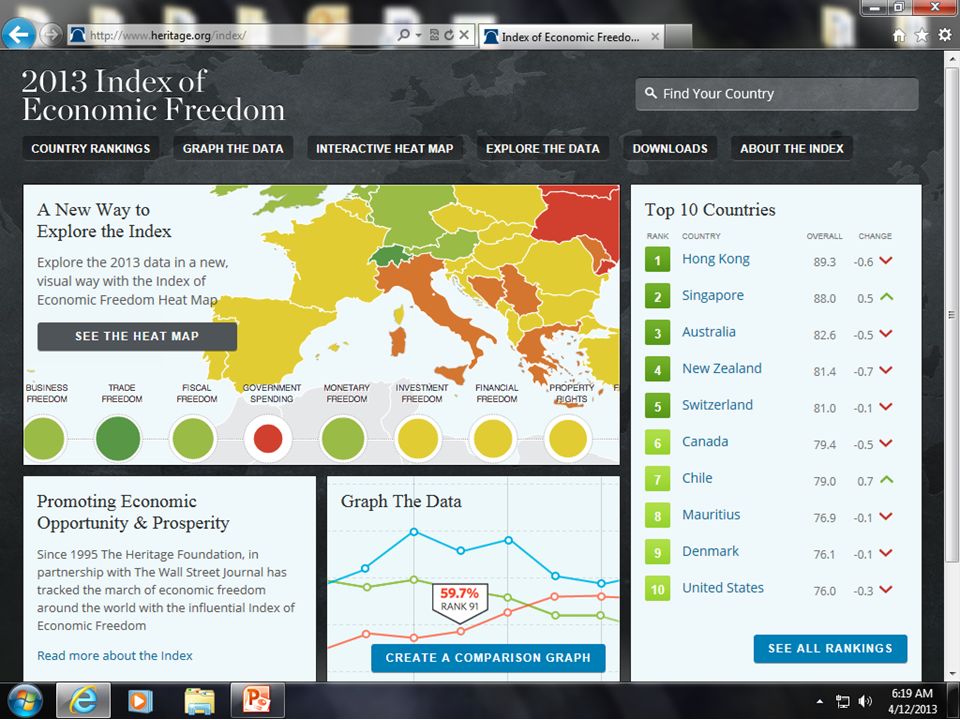Open Canada country link
The height and width of the screenshot is (720, 960).
click(x=705, y=441)
